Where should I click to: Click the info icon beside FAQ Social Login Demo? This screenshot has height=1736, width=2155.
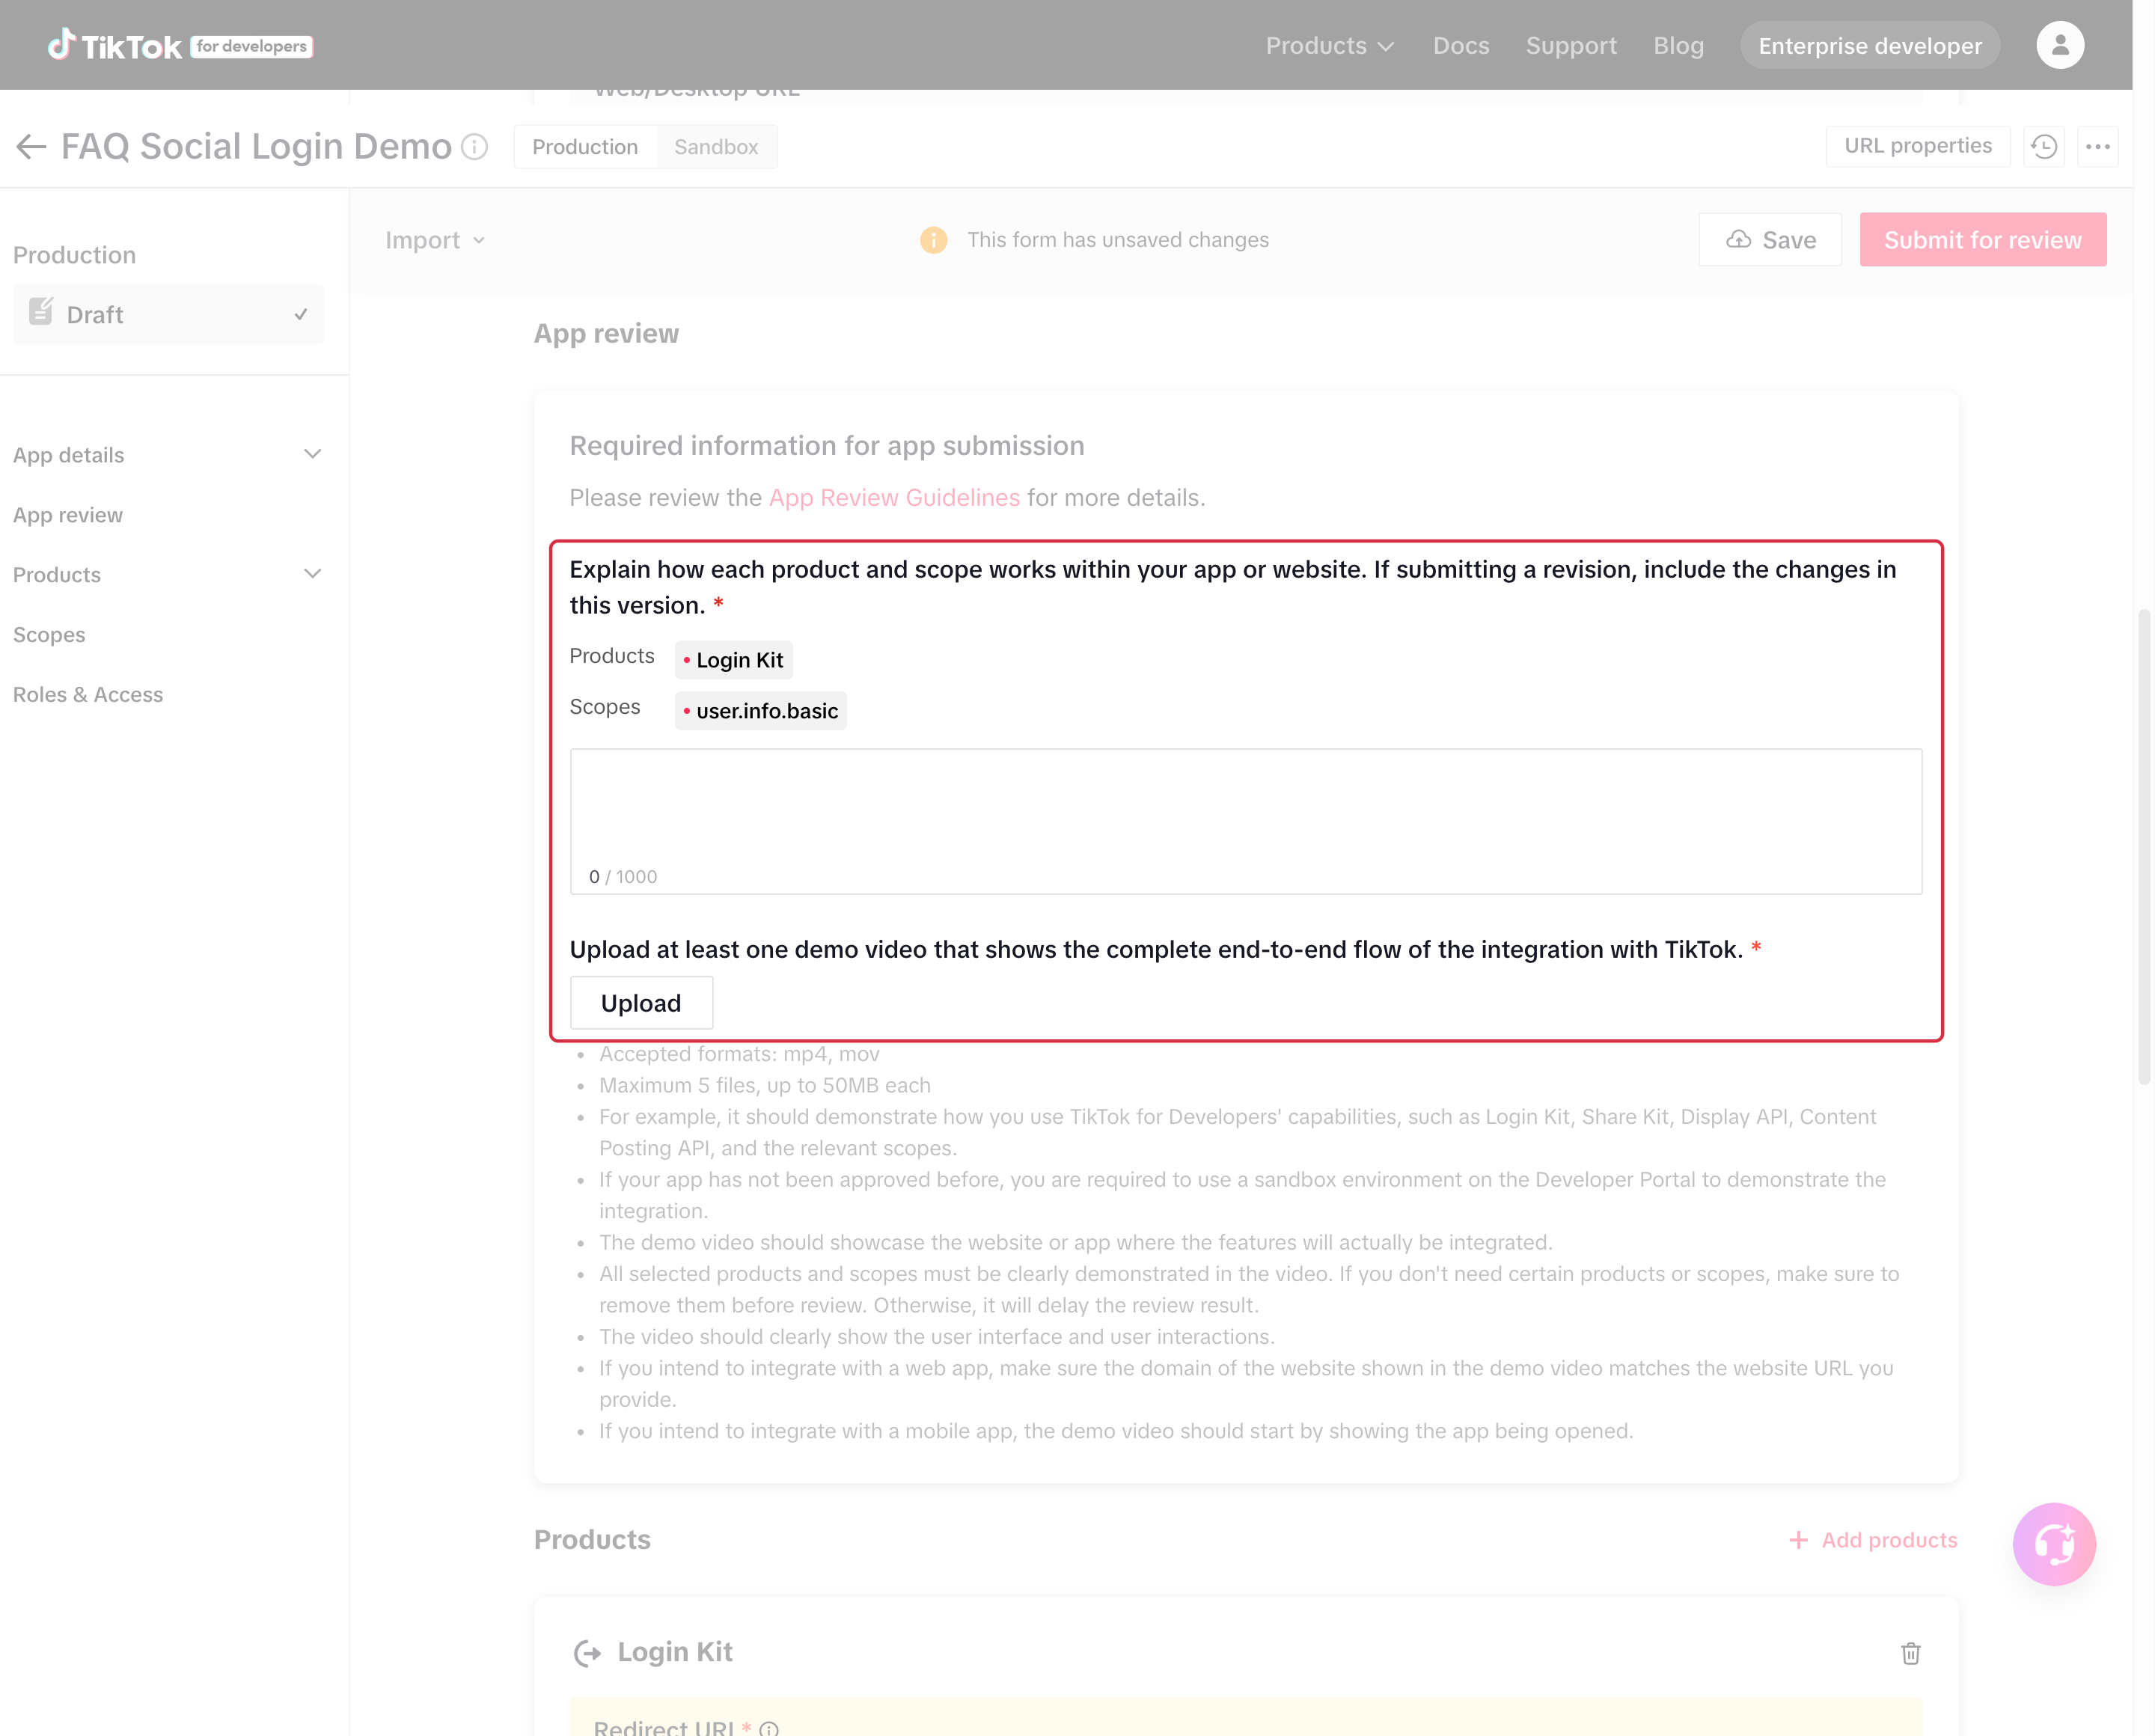click(x=475, y=147)
